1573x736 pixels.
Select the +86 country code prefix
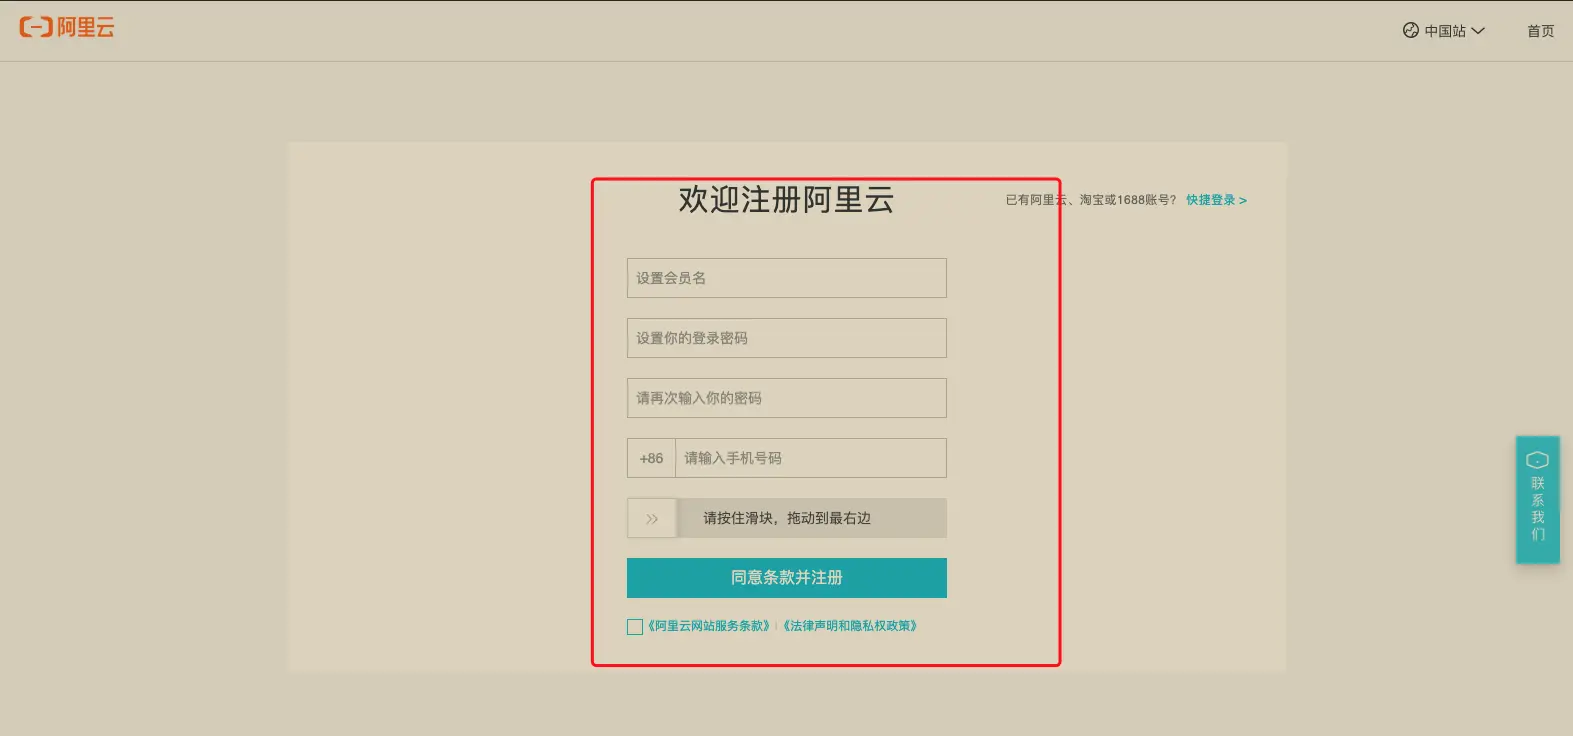coord(651,458)
